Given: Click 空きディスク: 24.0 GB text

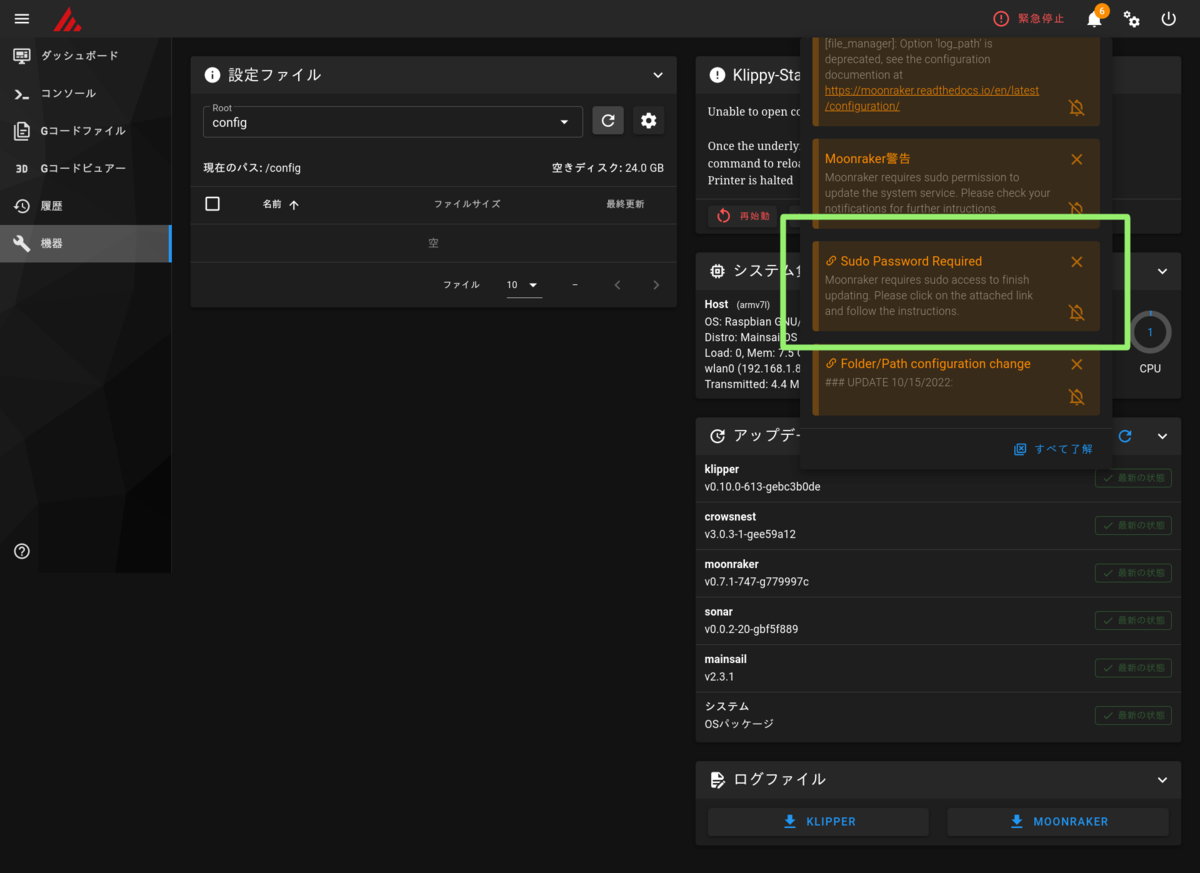Looking at the screenshot, I should click(608, 168).
